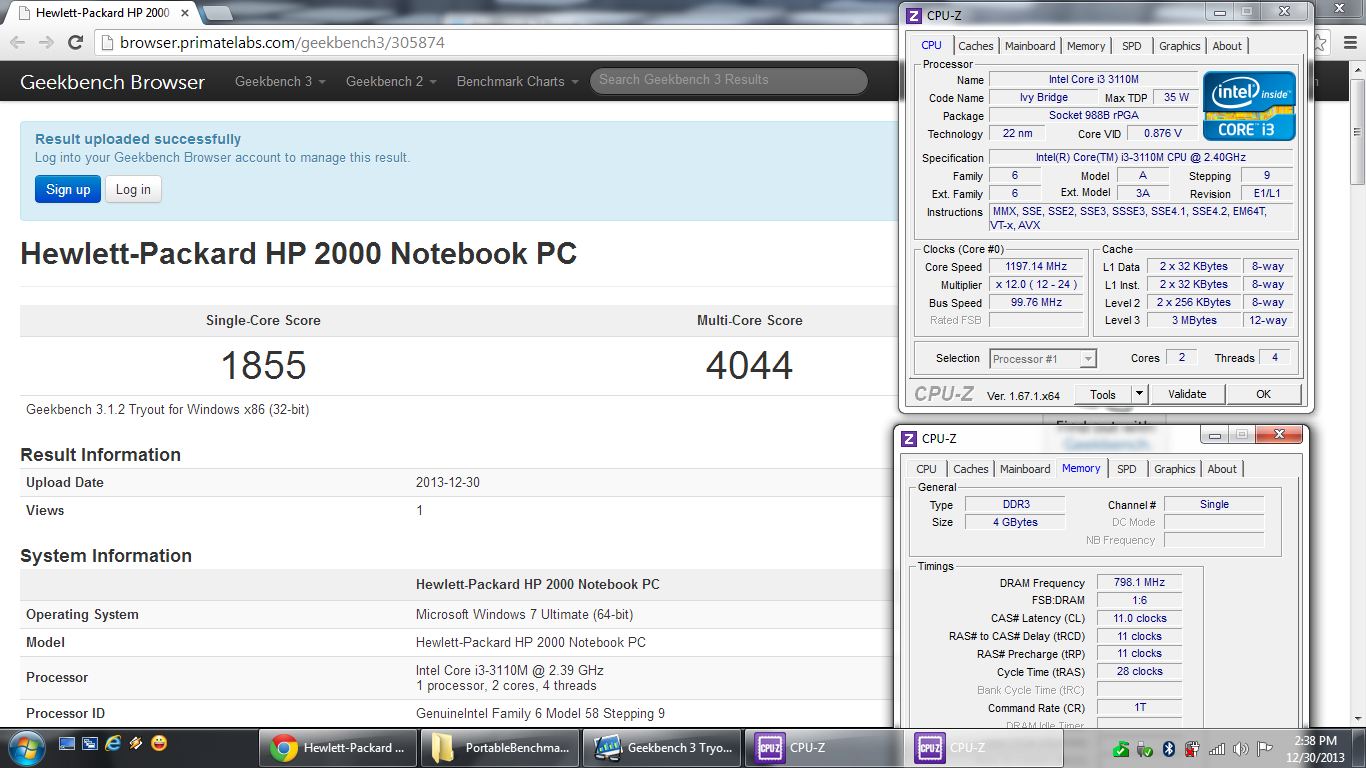Open a new Chrome tab
1366x768 pixels.
click(217, 13)
